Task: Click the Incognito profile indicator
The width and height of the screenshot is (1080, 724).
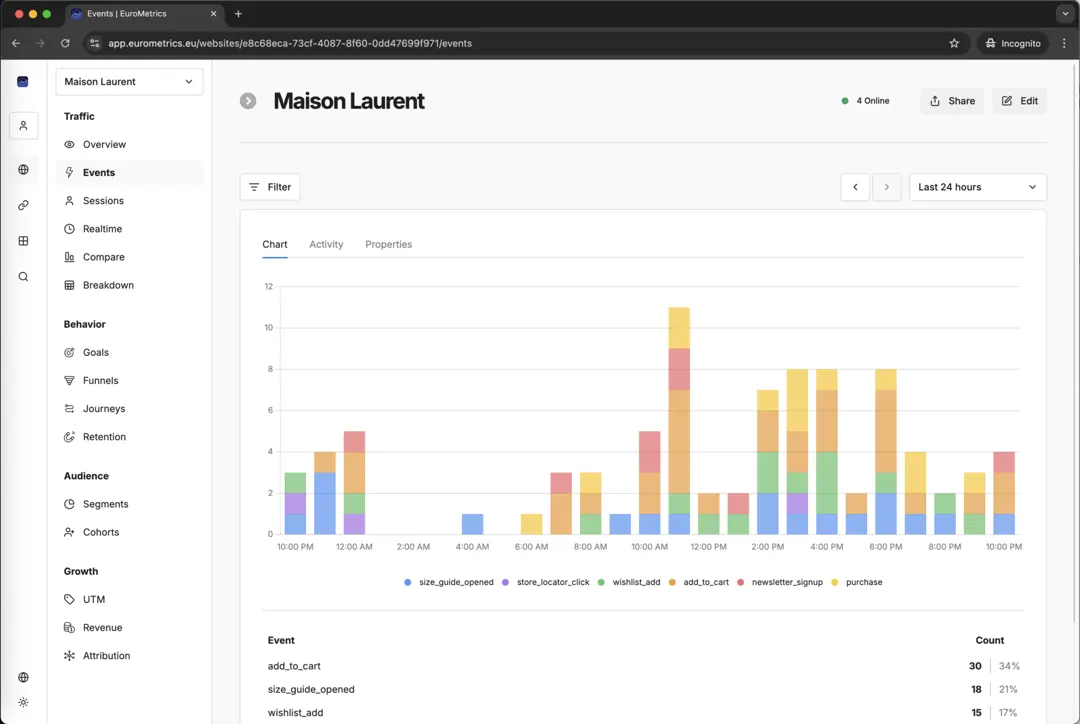Action: point(1012,43)
